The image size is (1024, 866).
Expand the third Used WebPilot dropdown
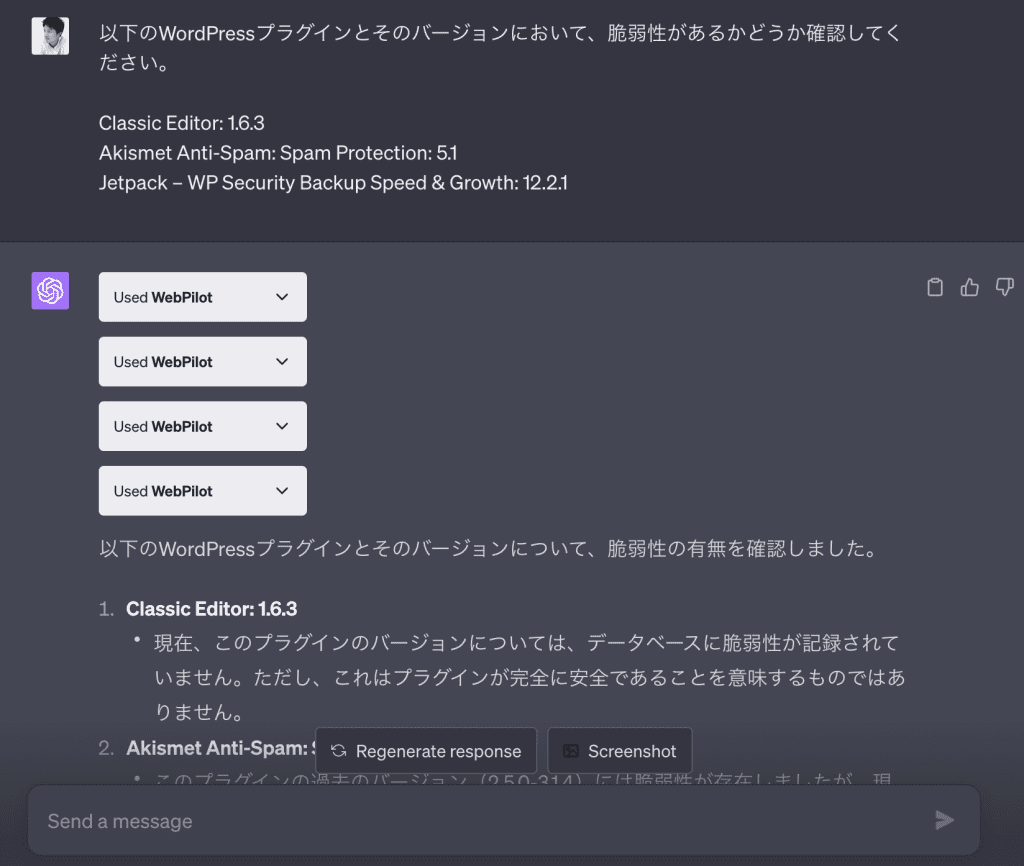[x=202, y=426]
